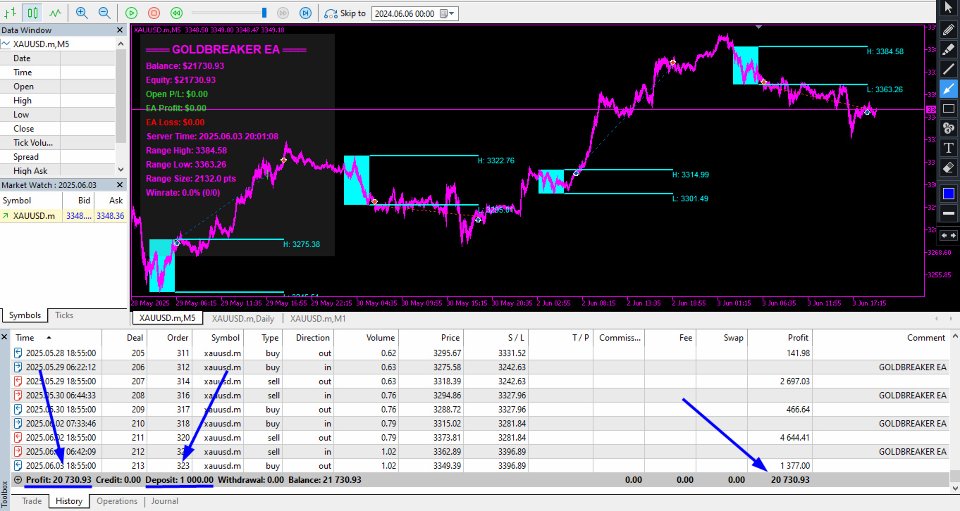Switch chart to bar chart mode
This screenshot has height=511, width=960.
pyautogui.click(x=10, y=12)
